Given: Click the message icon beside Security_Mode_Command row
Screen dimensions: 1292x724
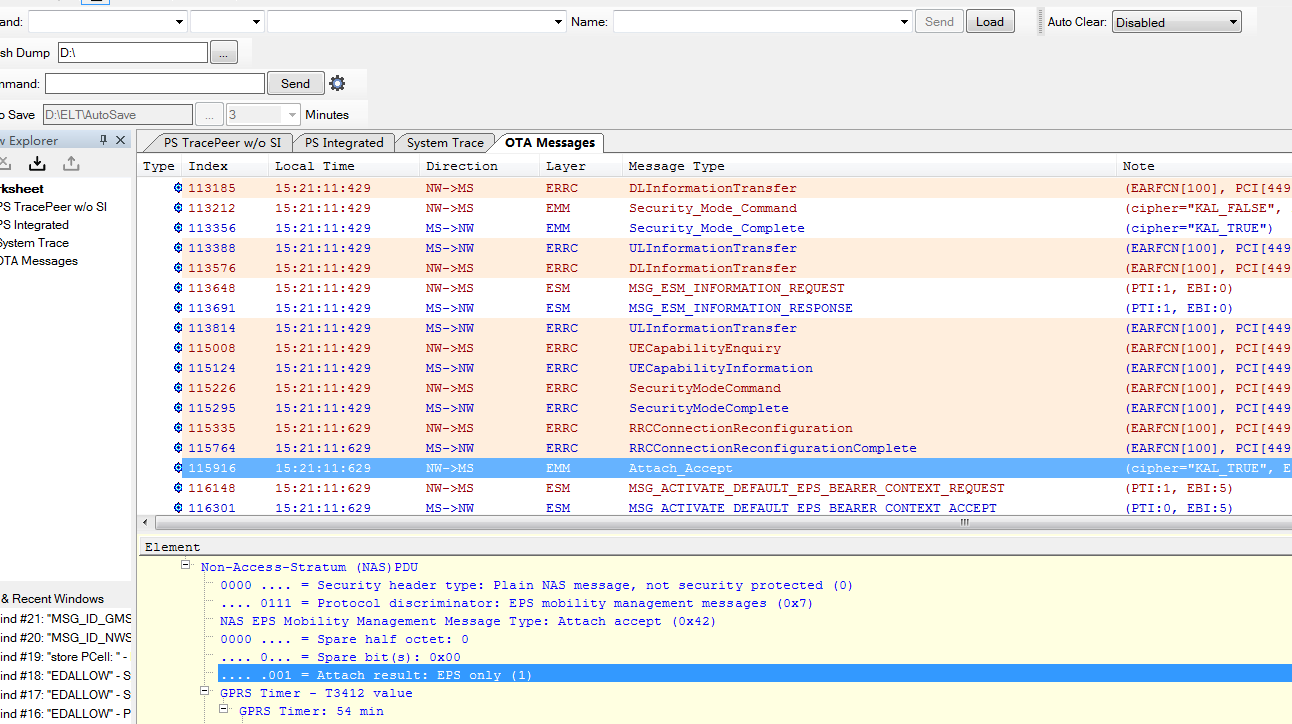Looking at the screenshot, I should coord(177,208).
